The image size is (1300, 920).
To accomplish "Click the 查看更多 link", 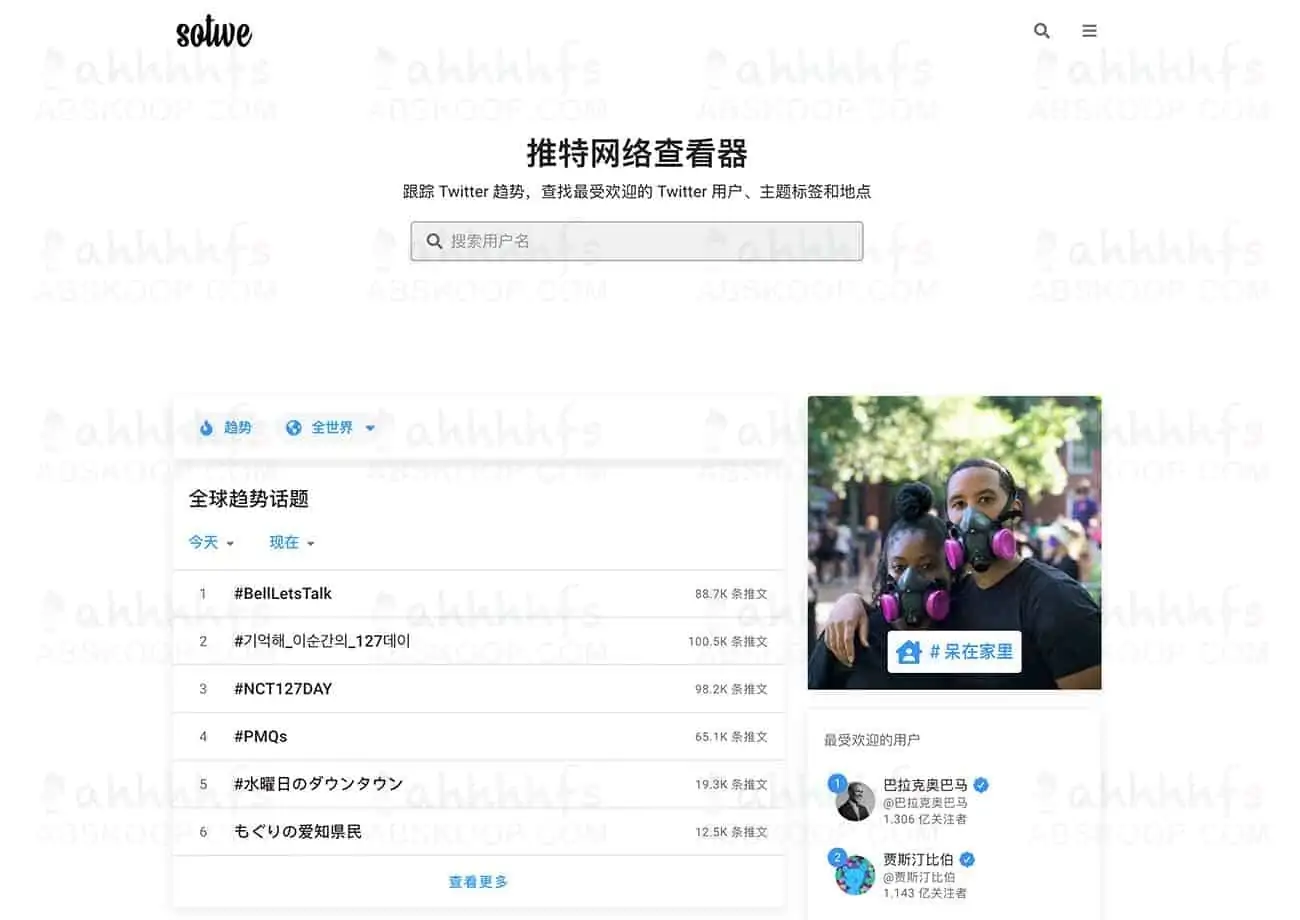I will tap(477, 883).
